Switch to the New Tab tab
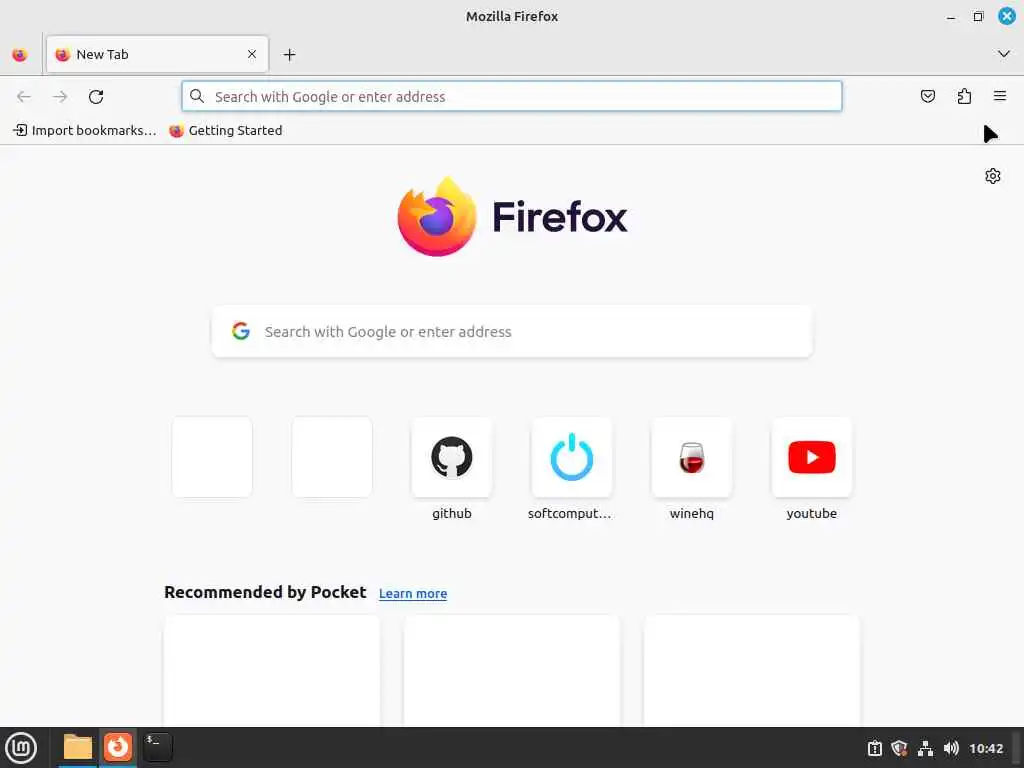1024x768 pixels. tap(157, 54)
